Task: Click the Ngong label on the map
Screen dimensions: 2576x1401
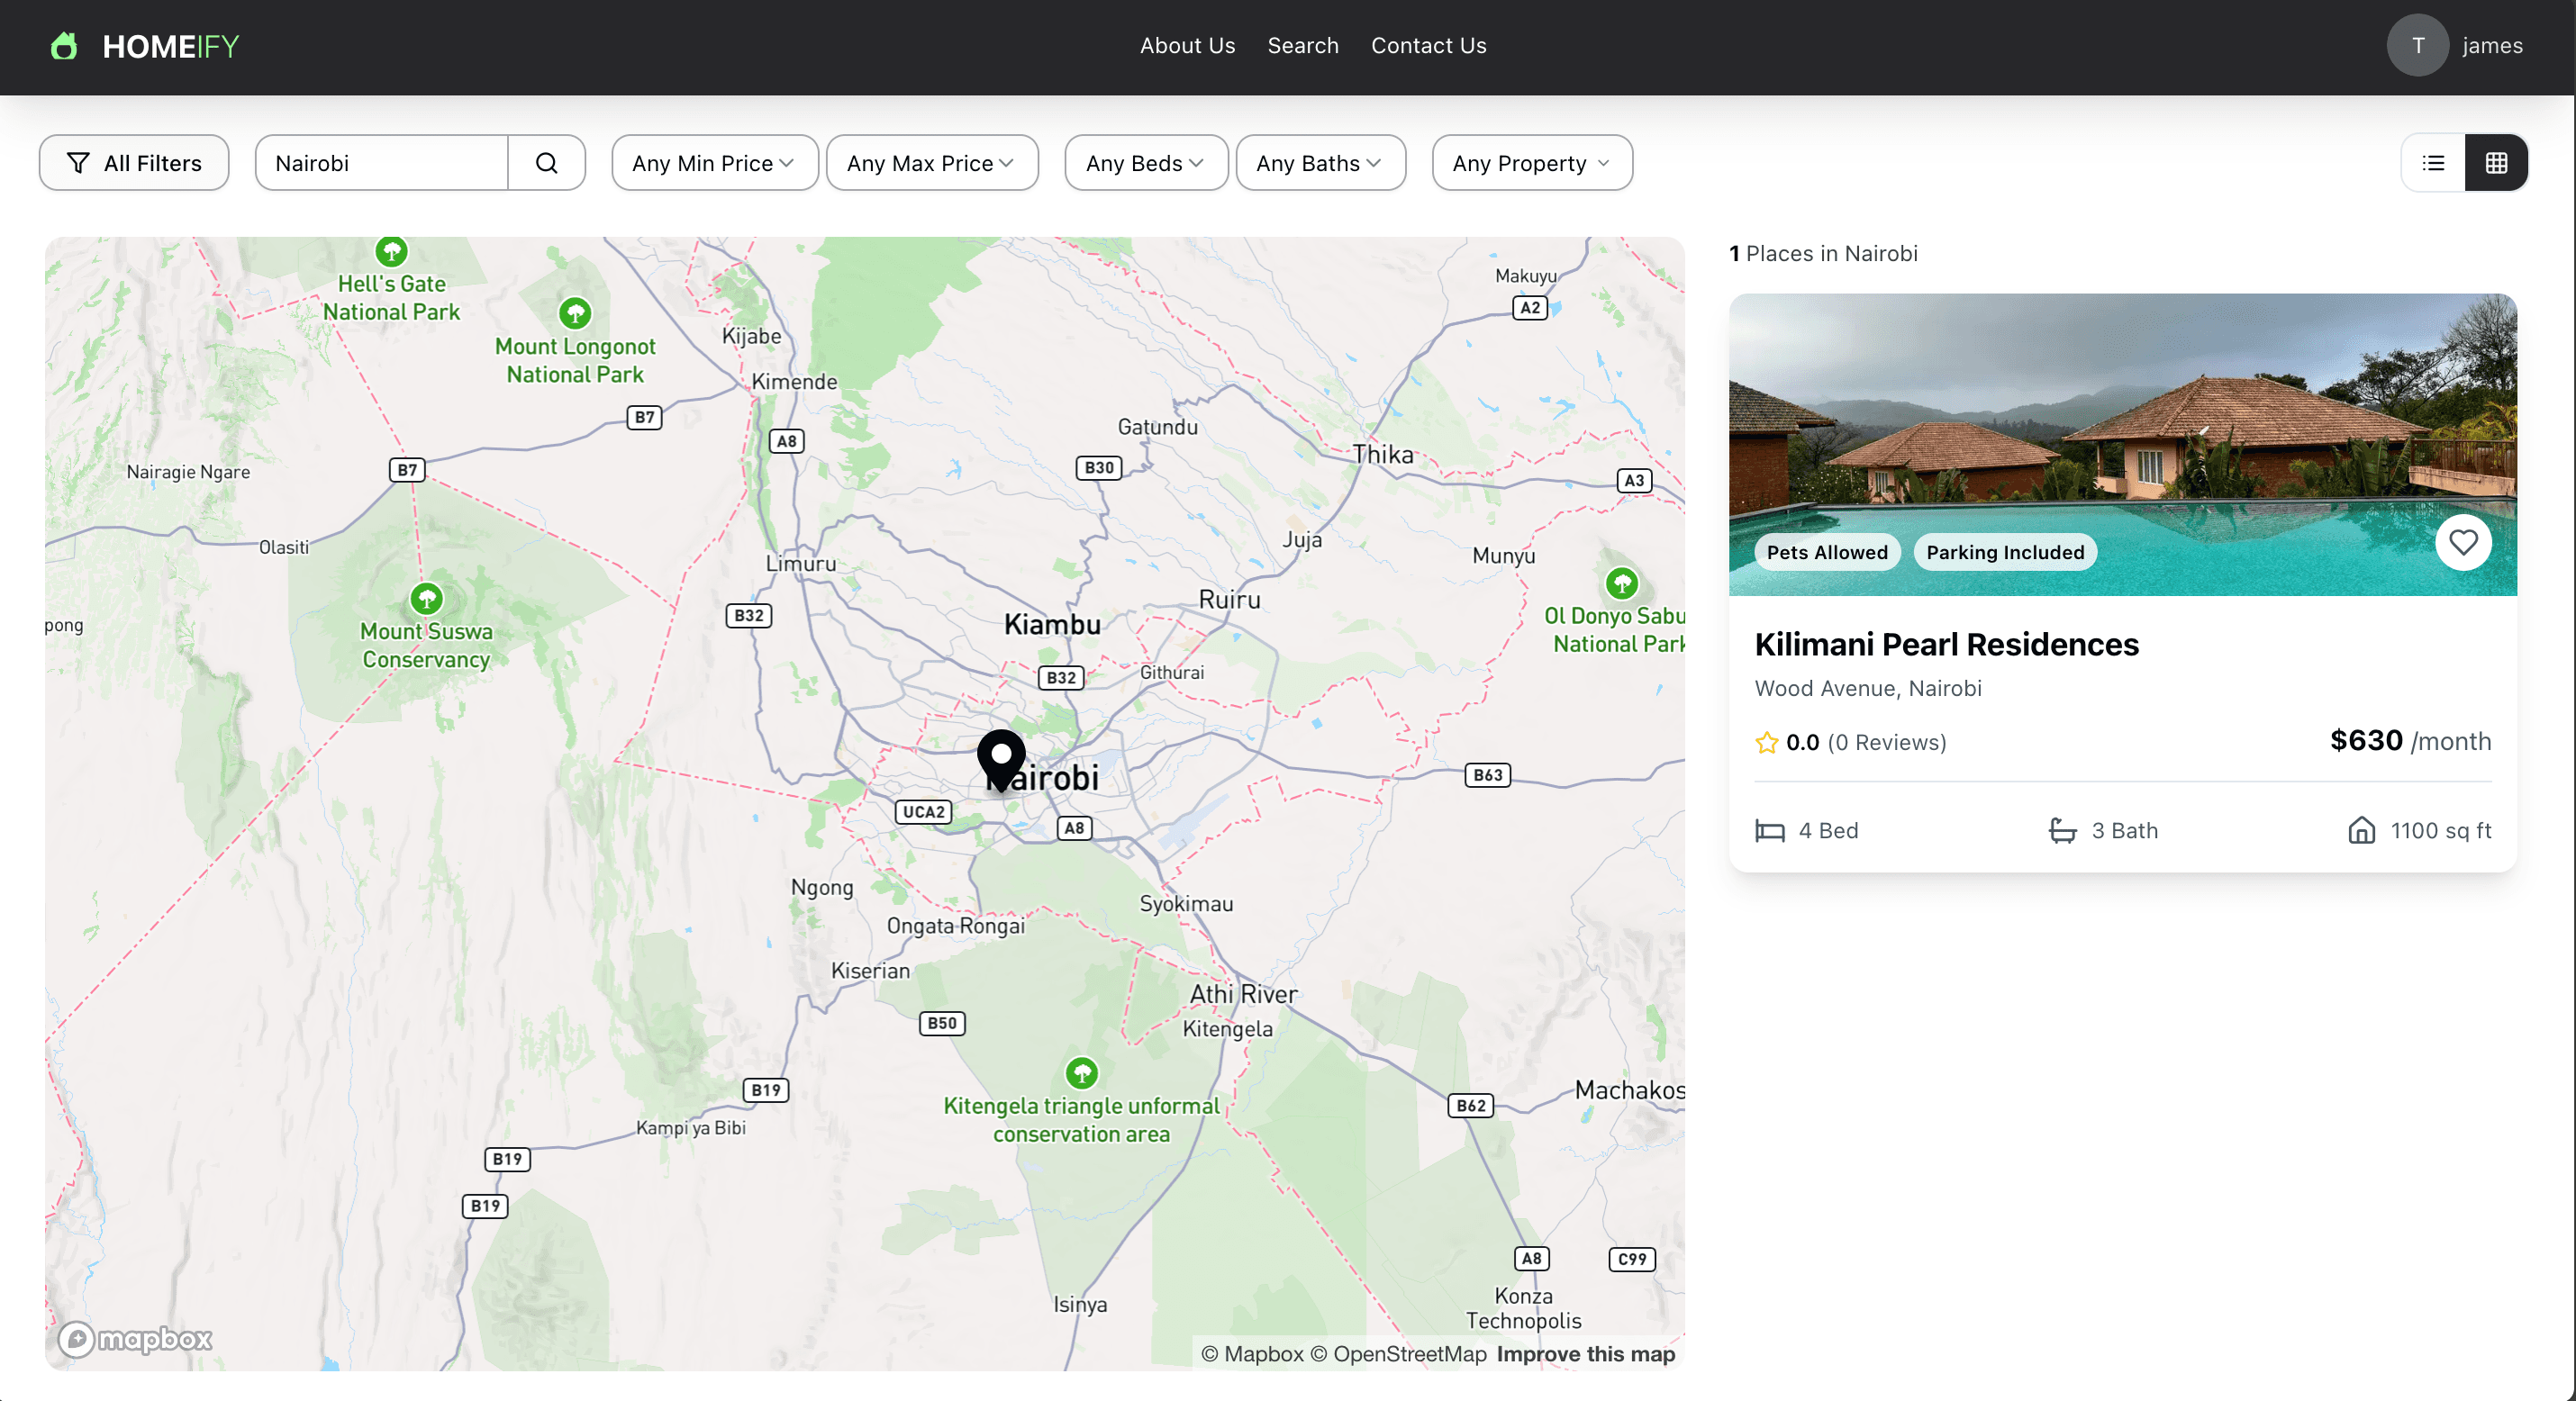Action: click(822, 888)
